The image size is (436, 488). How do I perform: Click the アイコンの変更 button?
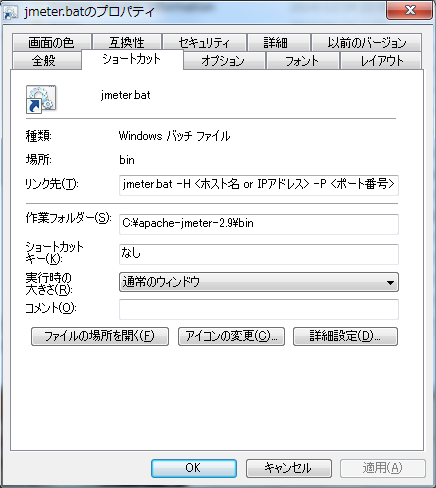(231, 336)
